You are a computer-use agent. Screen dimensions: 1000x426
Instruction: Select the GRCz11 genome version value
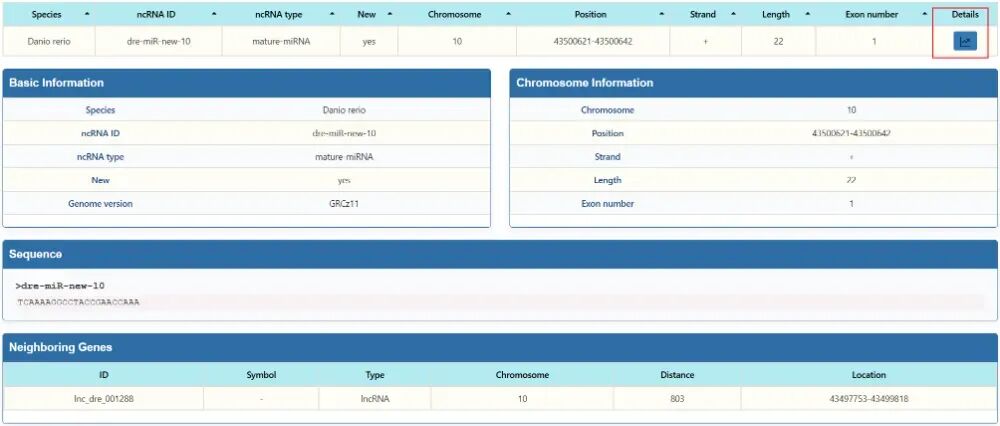[344, 204]
